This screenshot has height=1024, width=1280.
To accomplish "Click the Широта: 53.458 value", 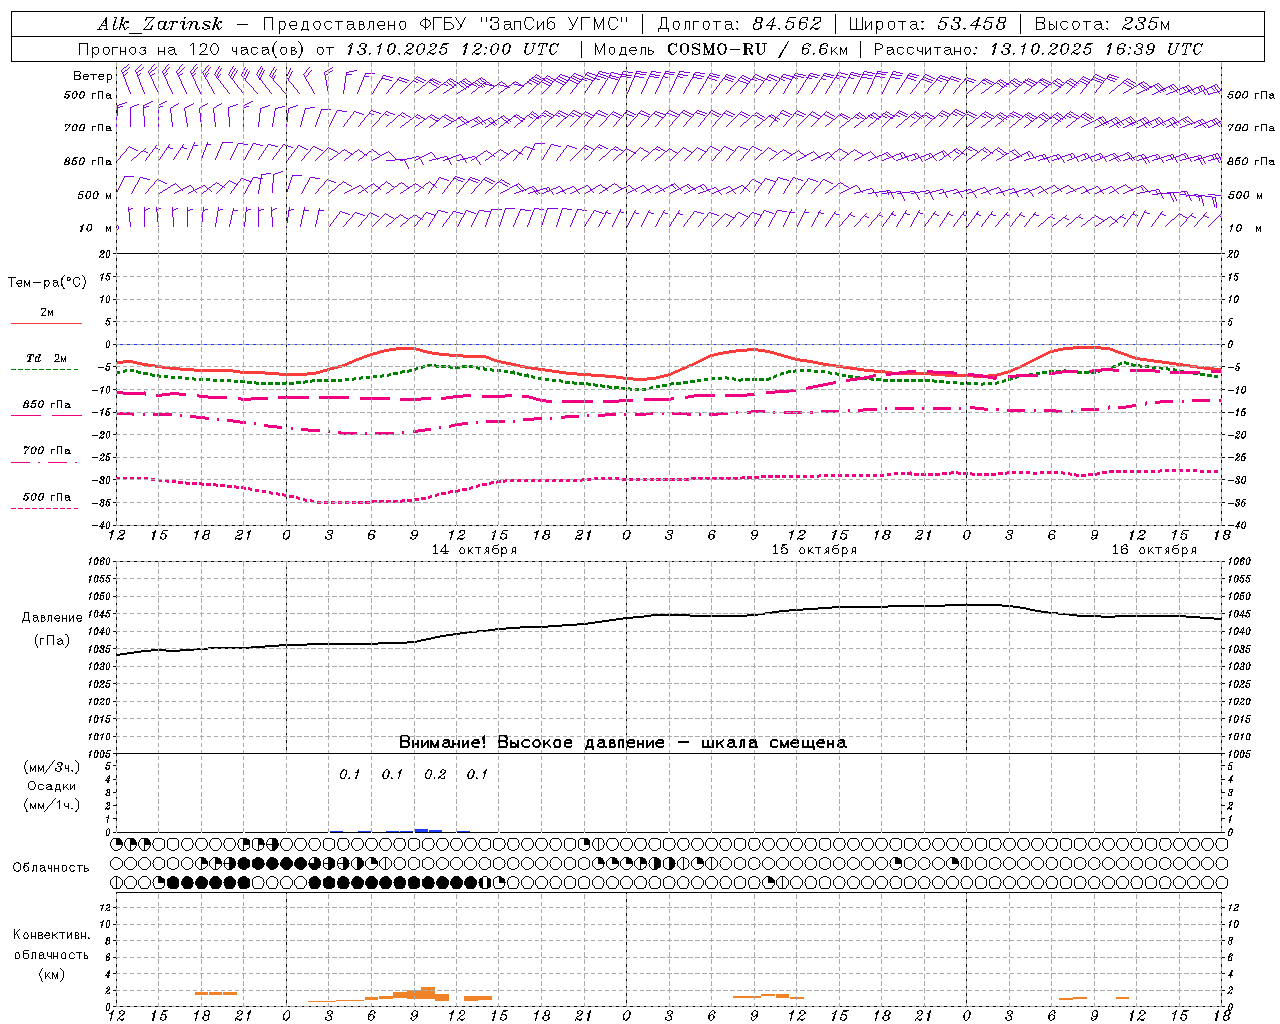I will [927, 24].
